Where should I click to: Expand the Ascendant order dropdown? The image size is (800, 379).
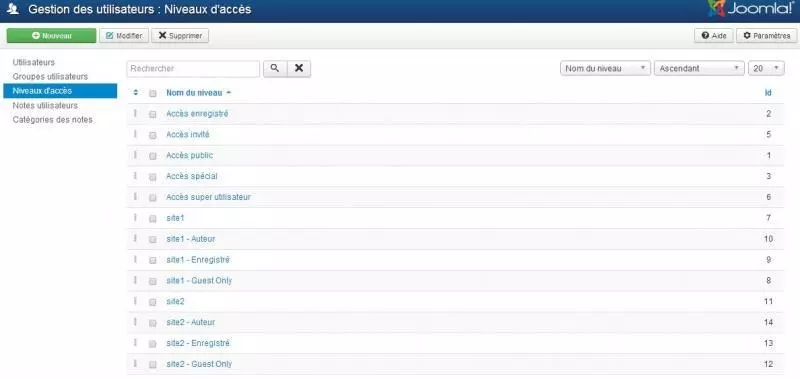699,68
